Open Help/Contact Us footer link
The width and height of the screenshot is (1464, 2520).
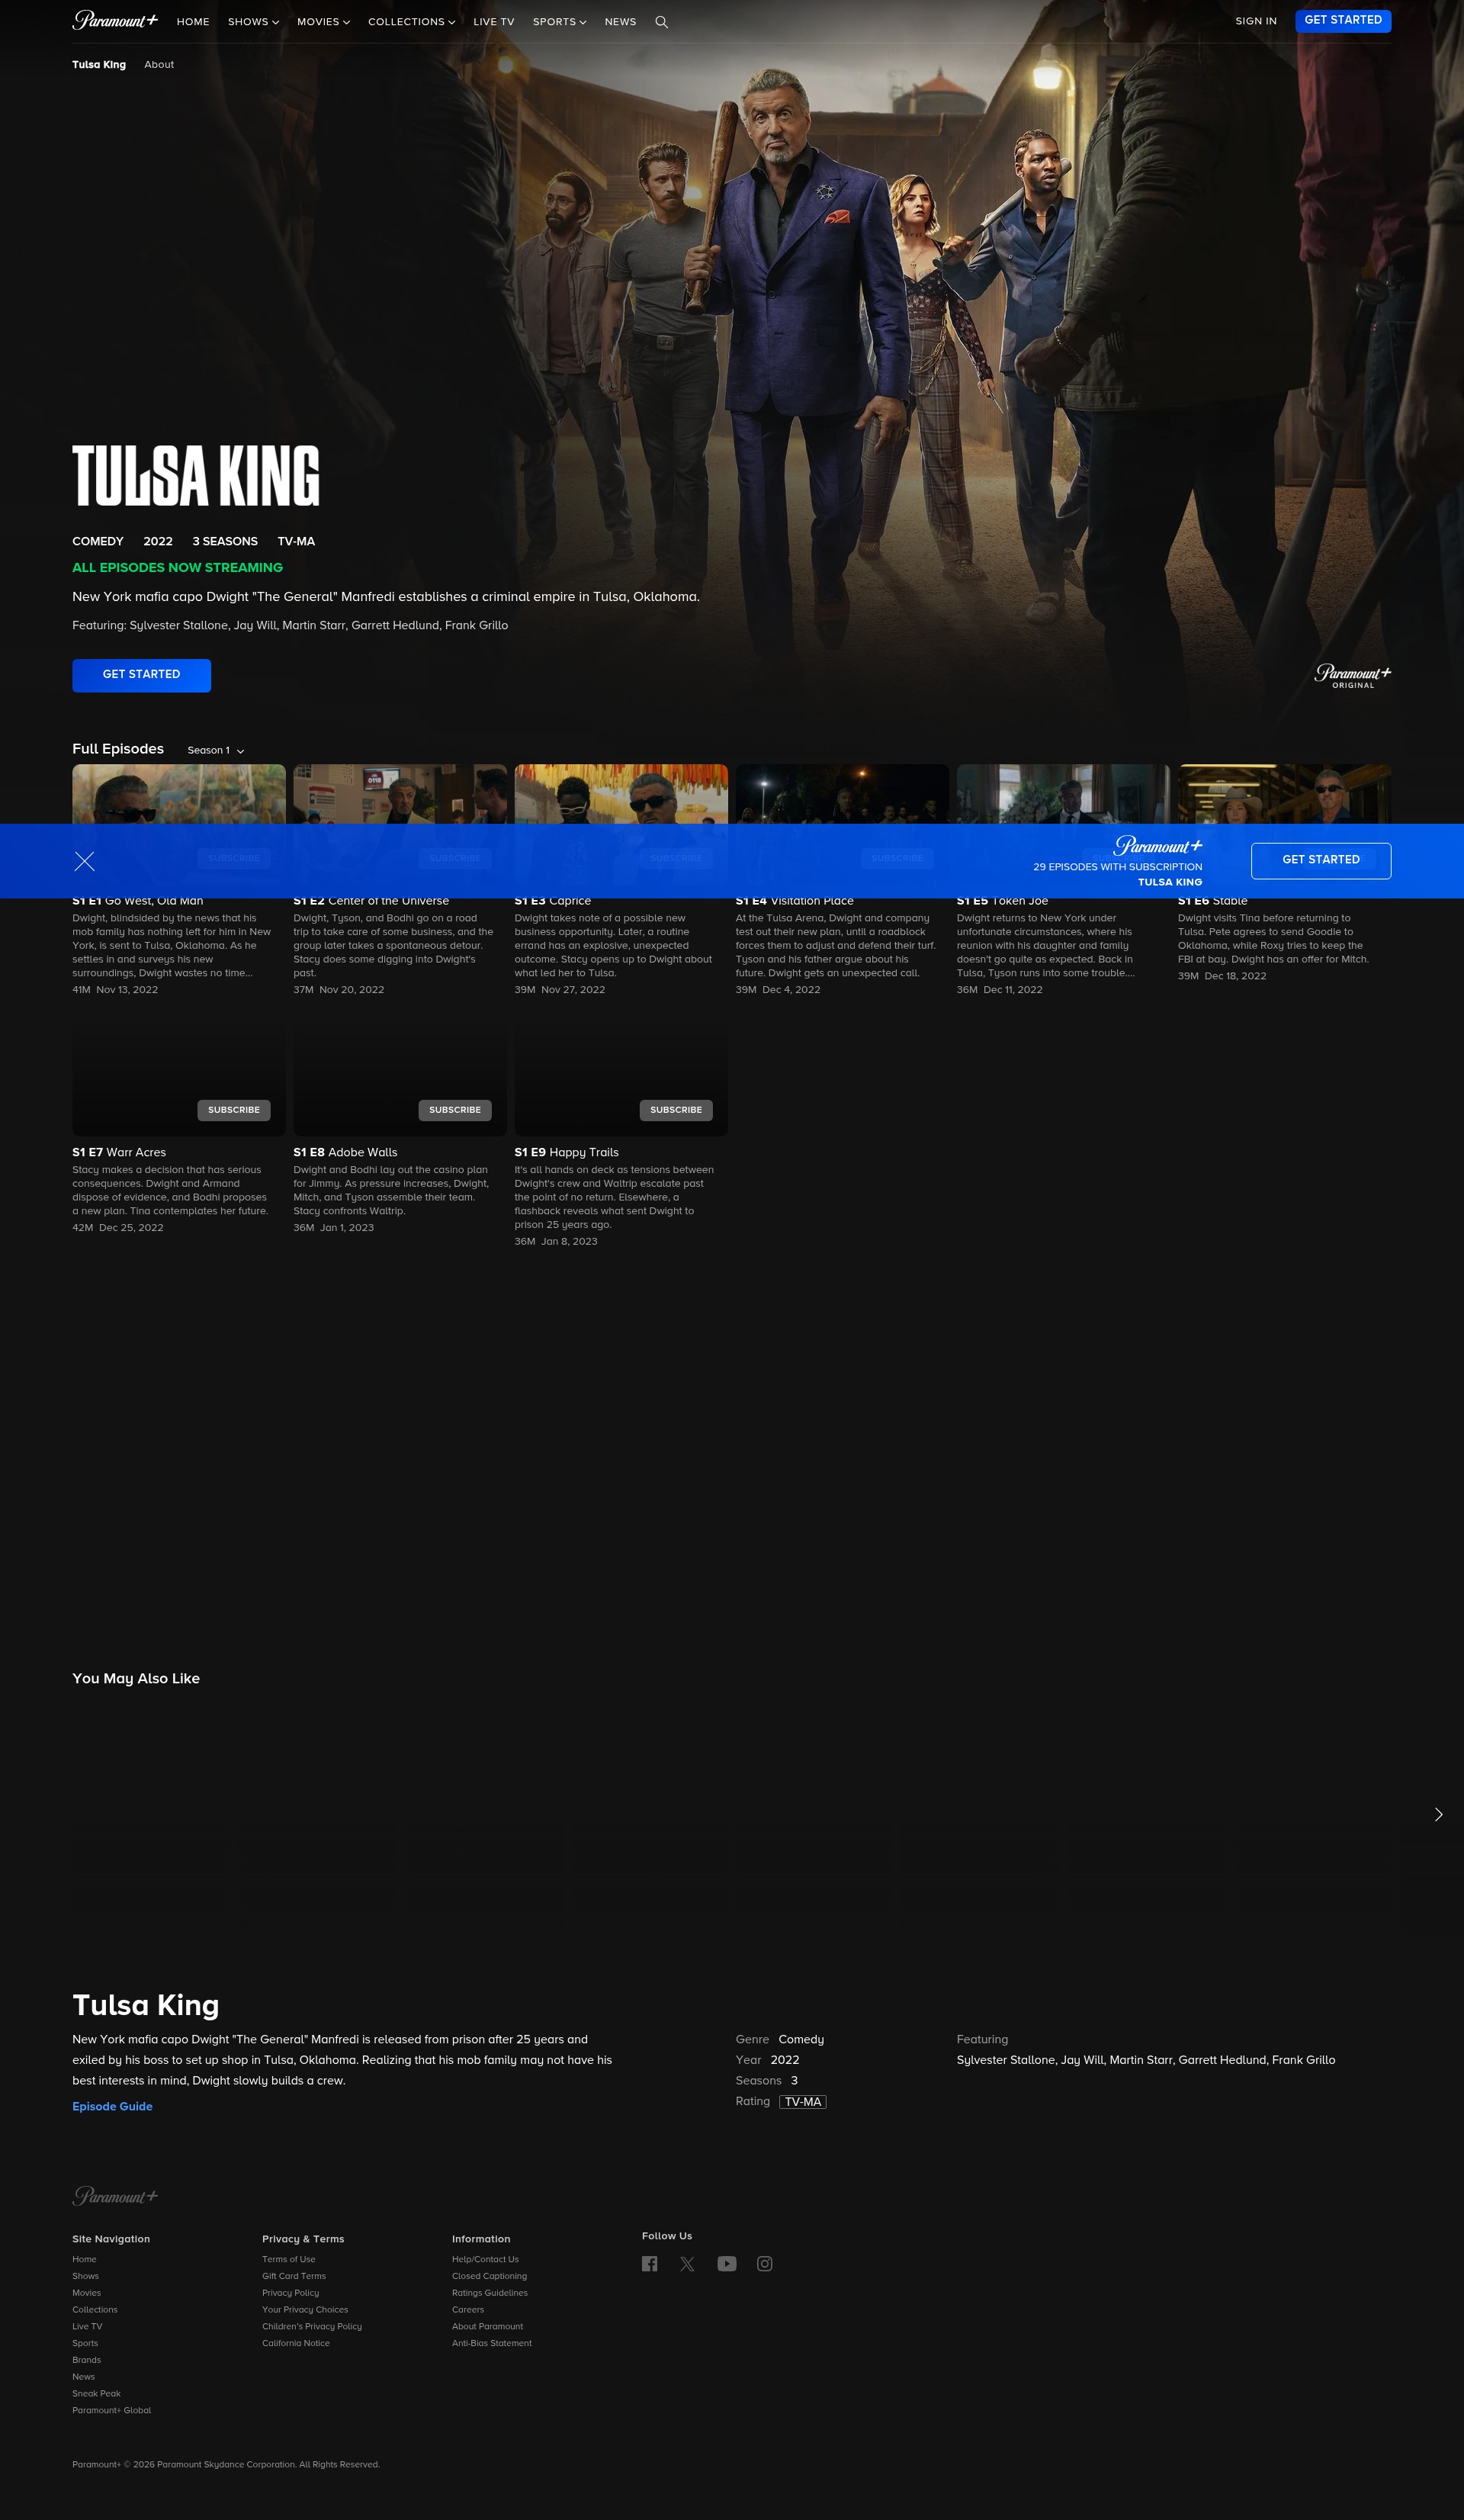click(485, 2260)
